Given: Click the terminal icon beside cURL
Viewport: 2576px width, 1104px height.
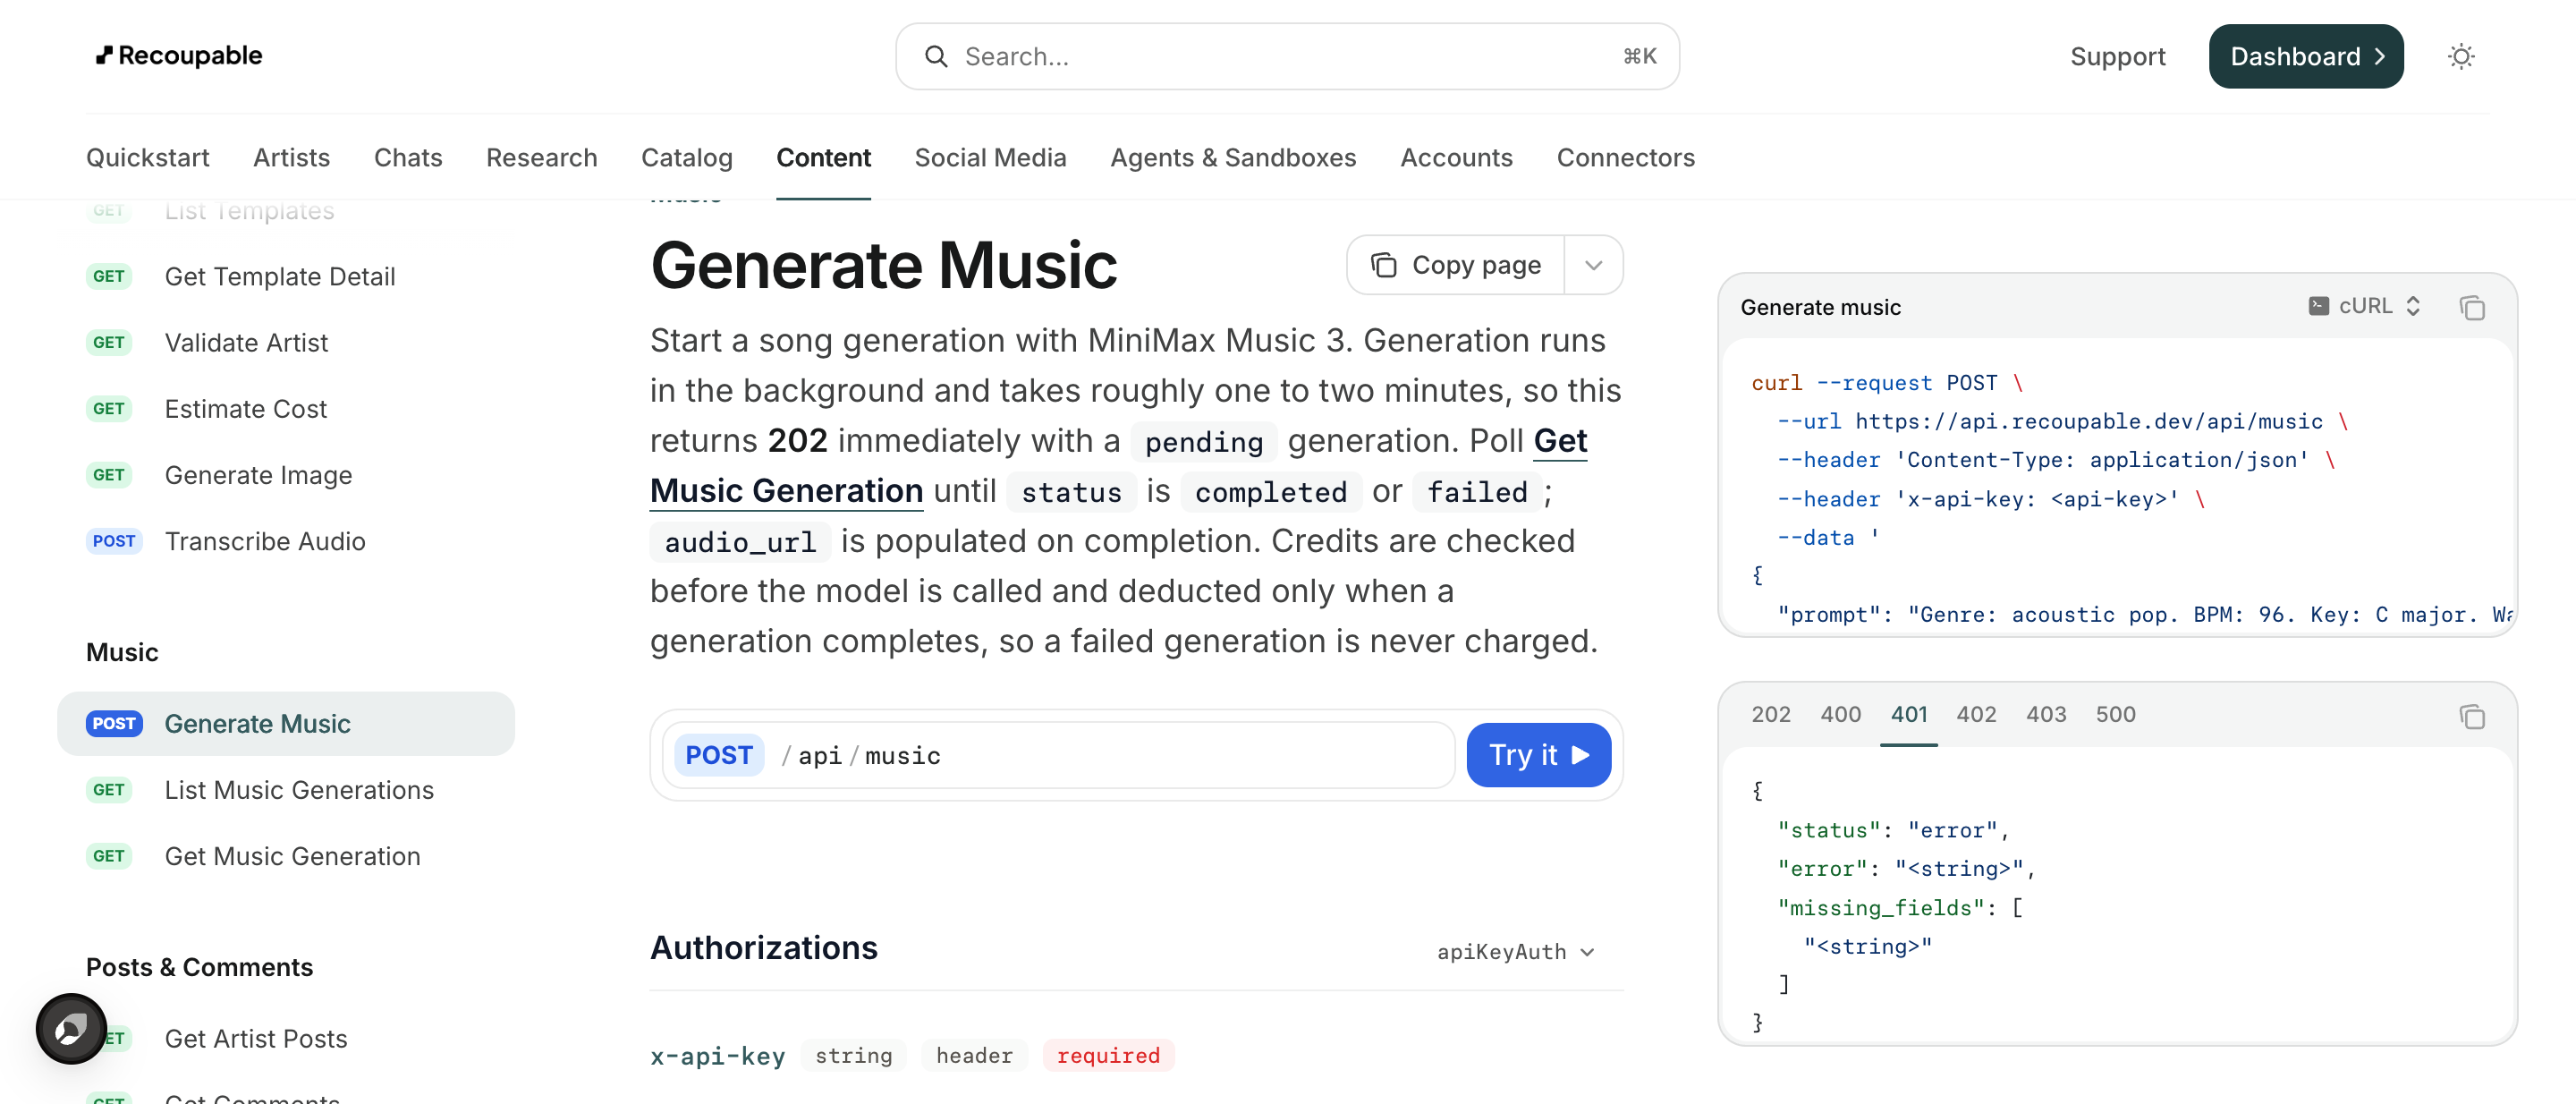Looking at the screenshot, I should coord(2318,306).
